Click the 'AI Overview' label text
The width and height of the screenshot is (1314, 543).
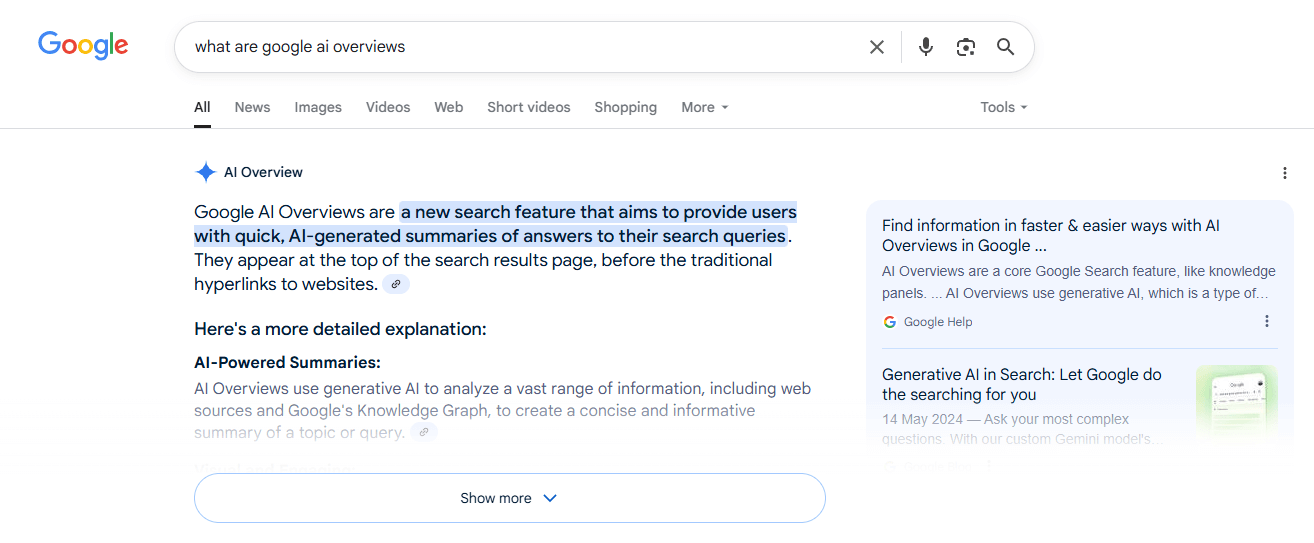[x=263, y=172]
